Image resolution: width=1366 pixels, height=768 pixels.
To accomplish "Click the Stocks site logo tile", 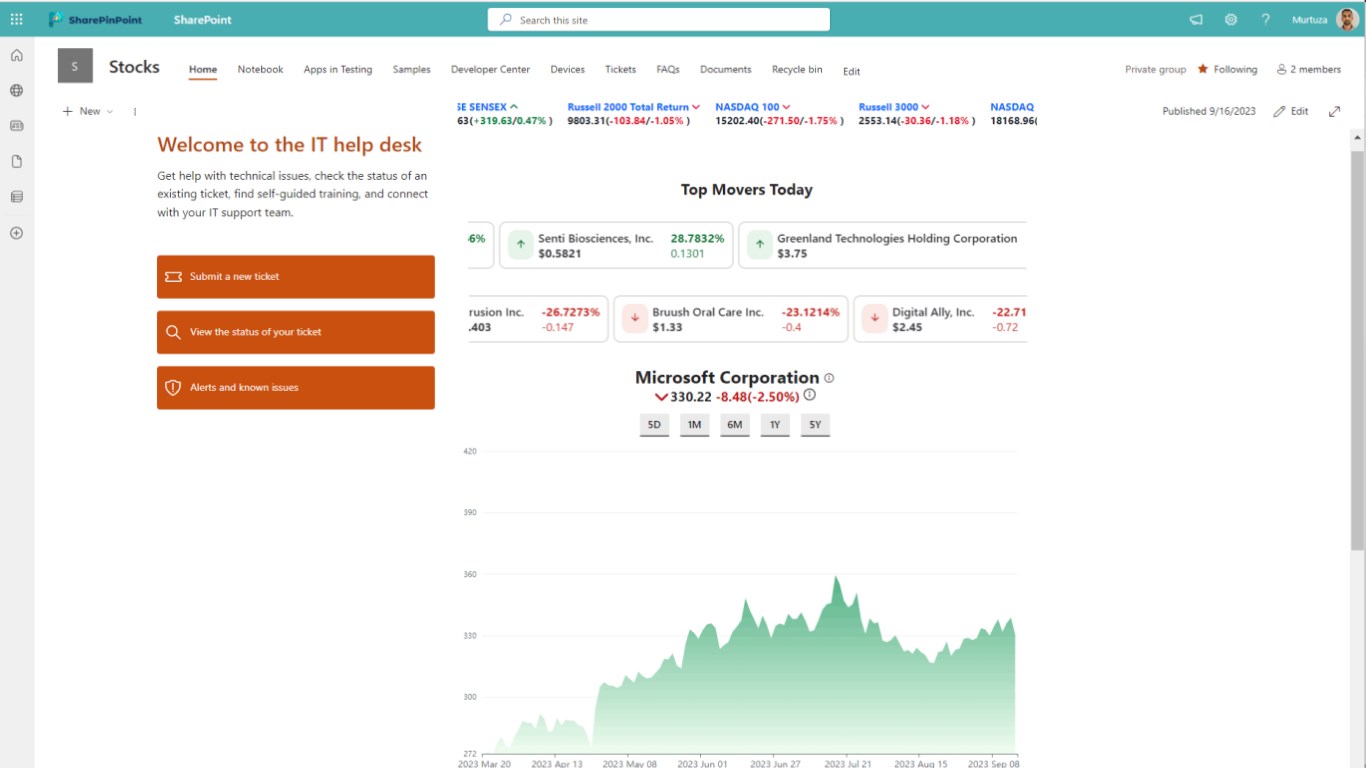I will (75, 66).
